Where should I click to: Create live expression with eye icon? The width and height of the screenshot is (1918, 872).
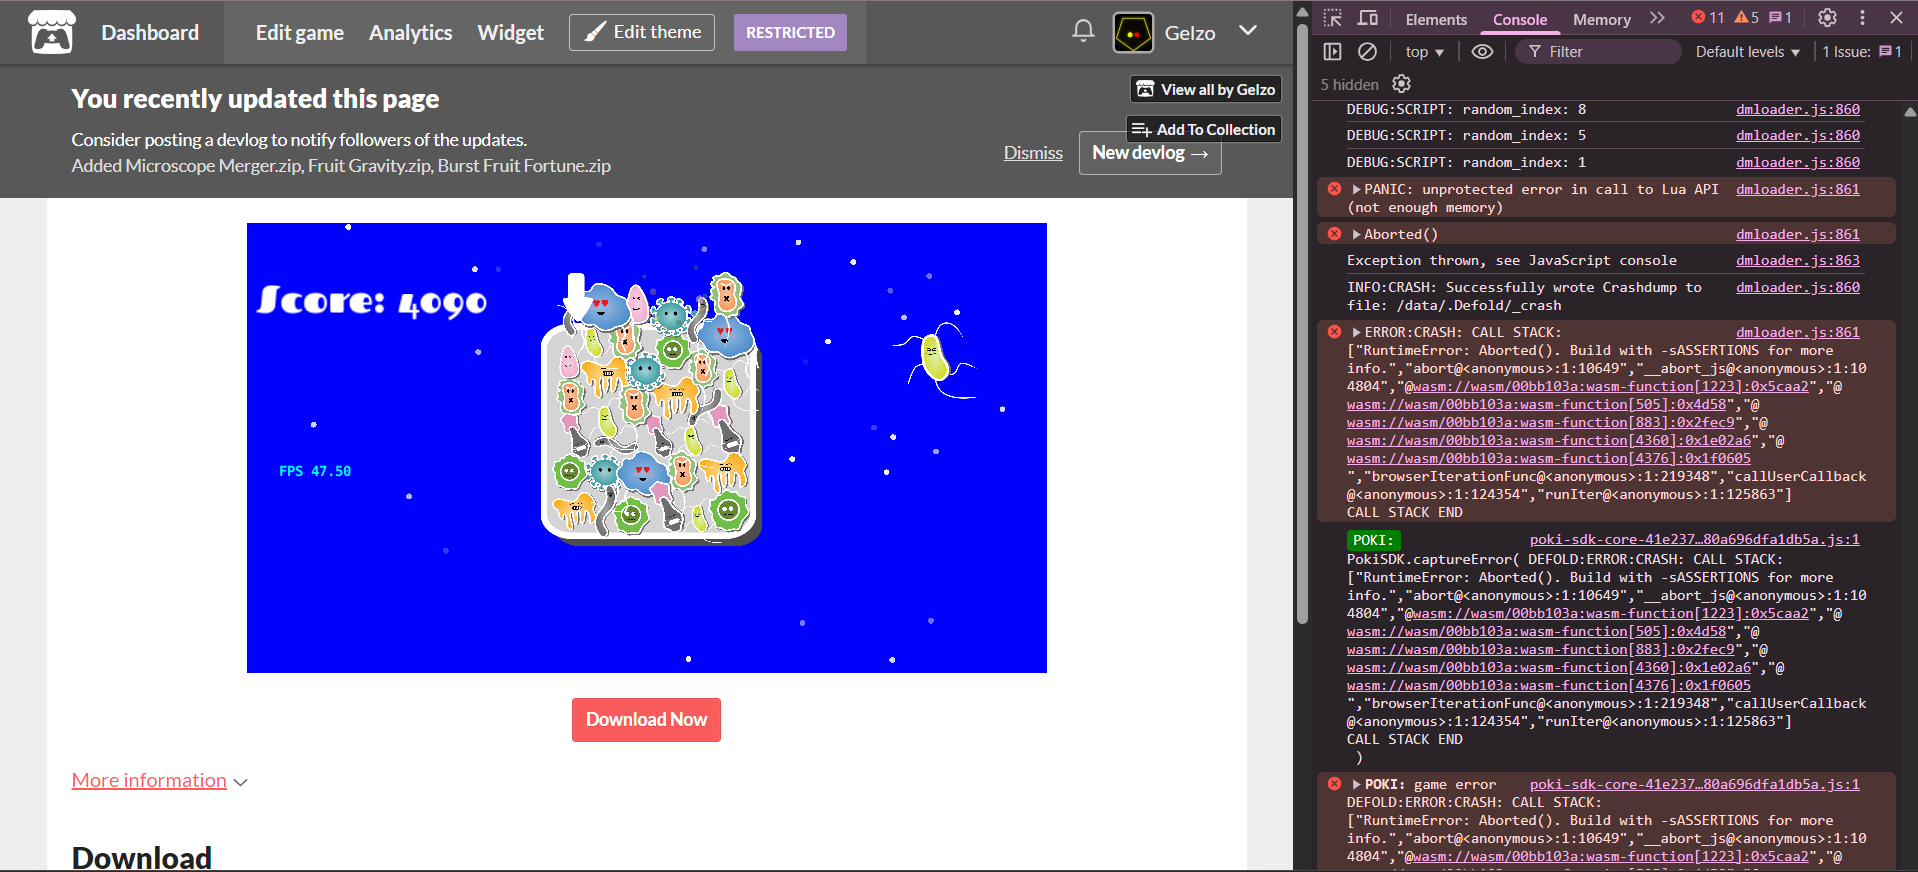(x=1482, y=51)
